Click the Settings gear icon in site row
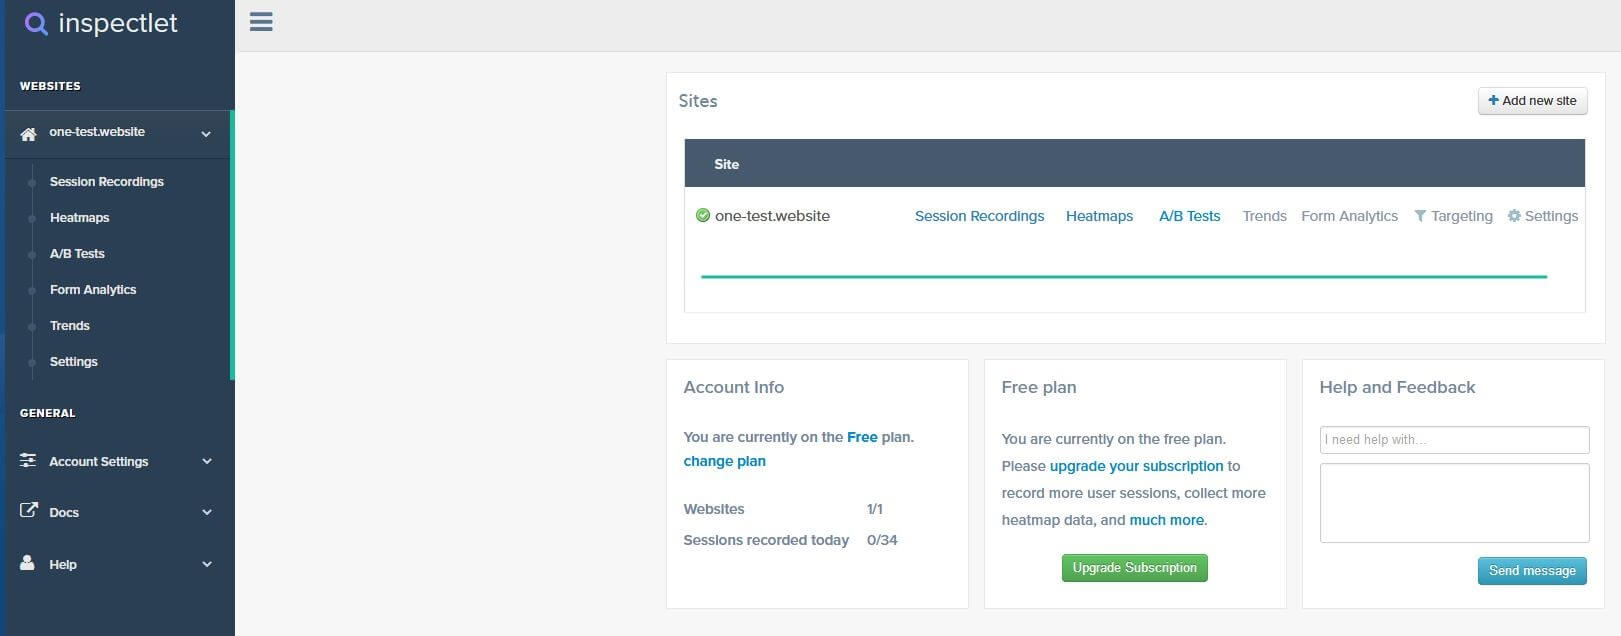1621x636 pixels. coord(1514,216)
